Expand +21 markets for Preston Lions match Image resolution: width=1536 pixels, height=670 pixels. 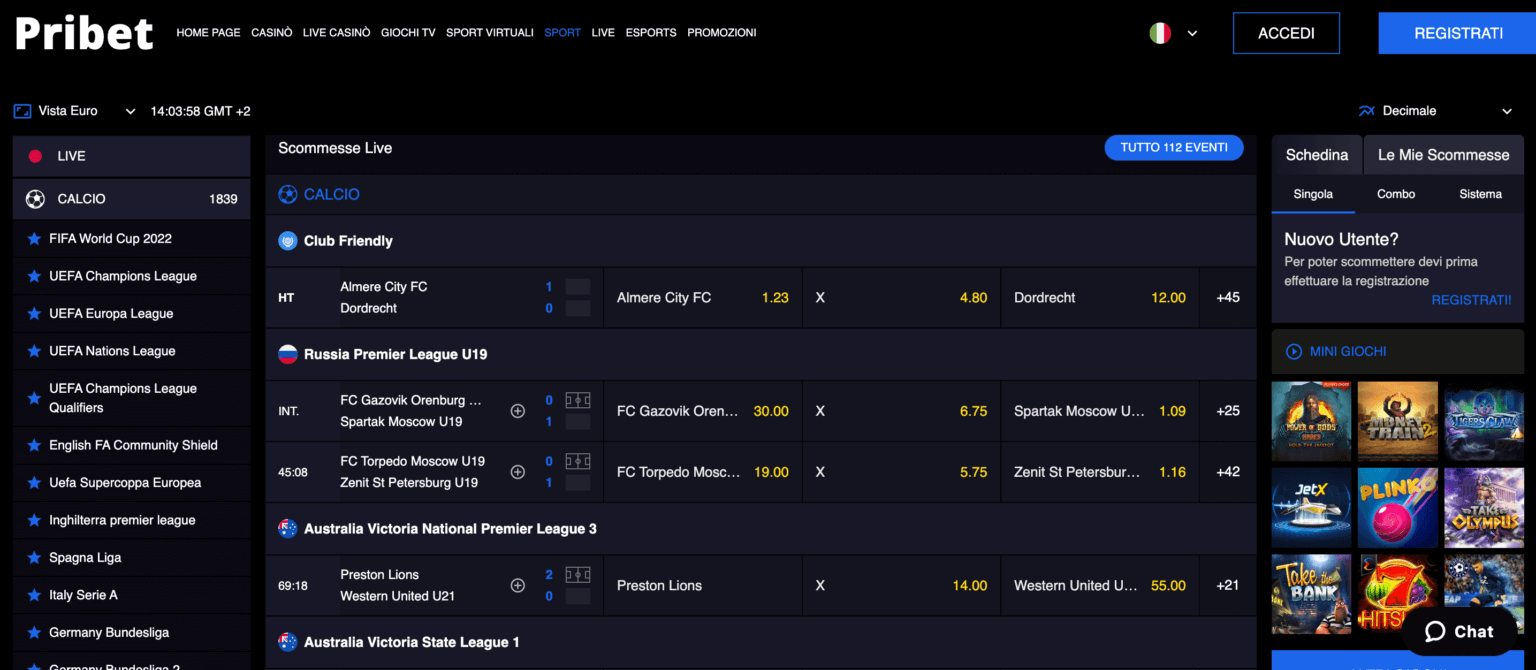coord(1228,586)
